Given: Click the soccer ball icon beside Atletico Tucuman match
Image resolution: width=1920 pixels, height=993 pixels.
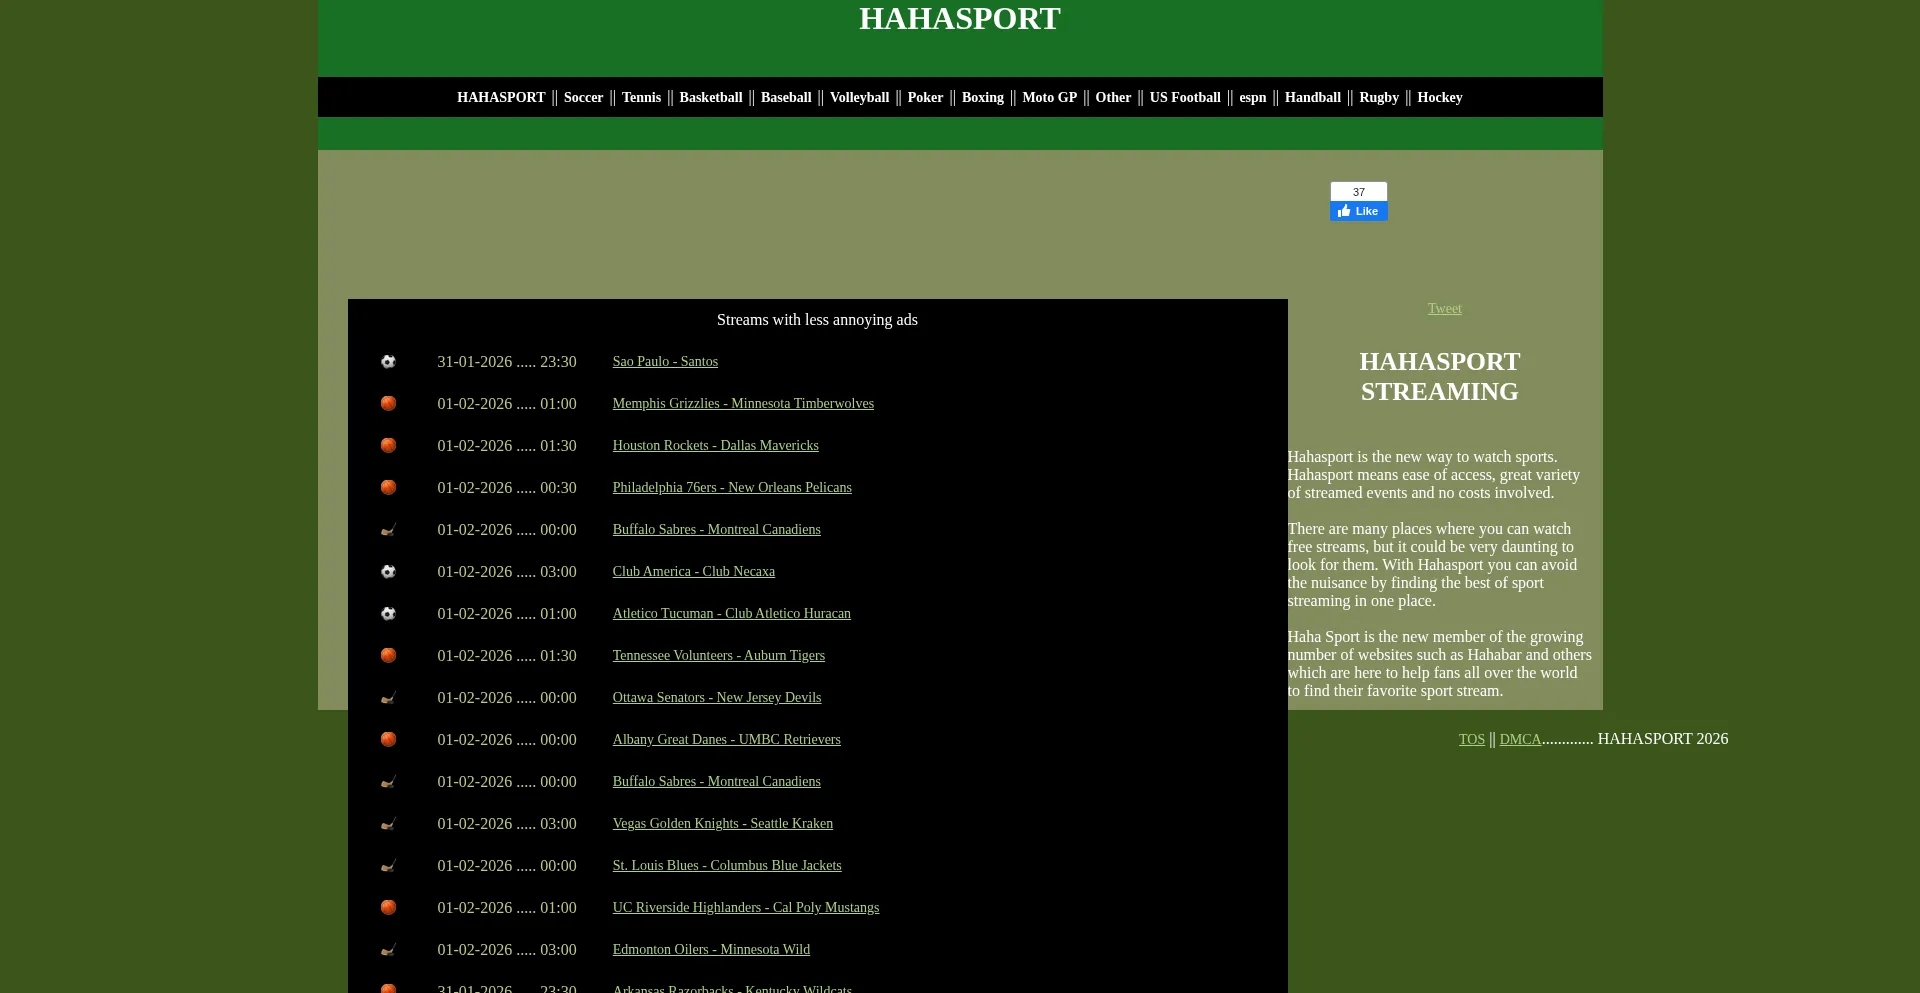Looking at the screenshot, I should 388,614.
